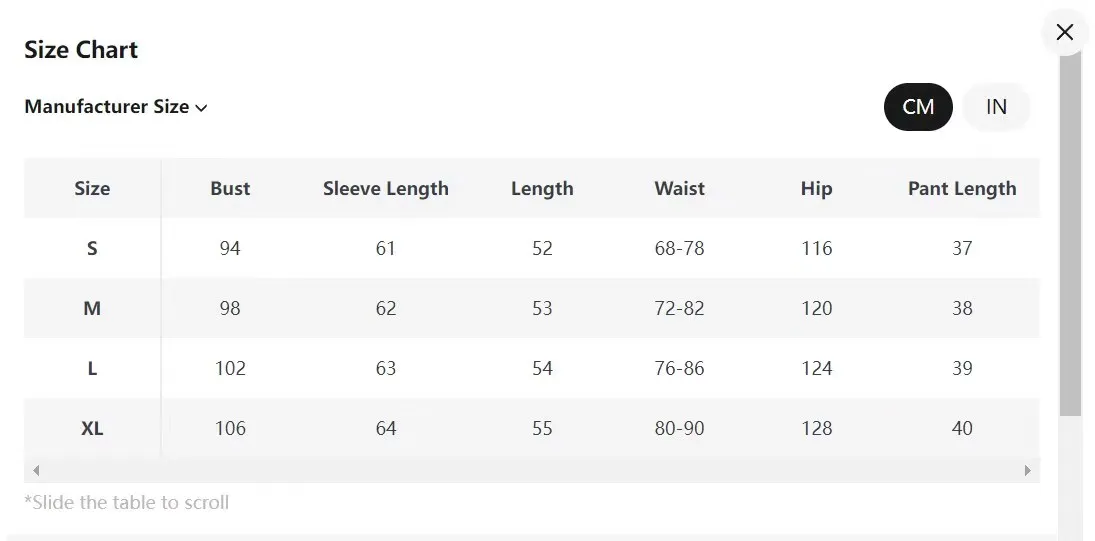1095x541 pixels.
Task: Close the Size Chart popup
Action: click(1064, 32)
